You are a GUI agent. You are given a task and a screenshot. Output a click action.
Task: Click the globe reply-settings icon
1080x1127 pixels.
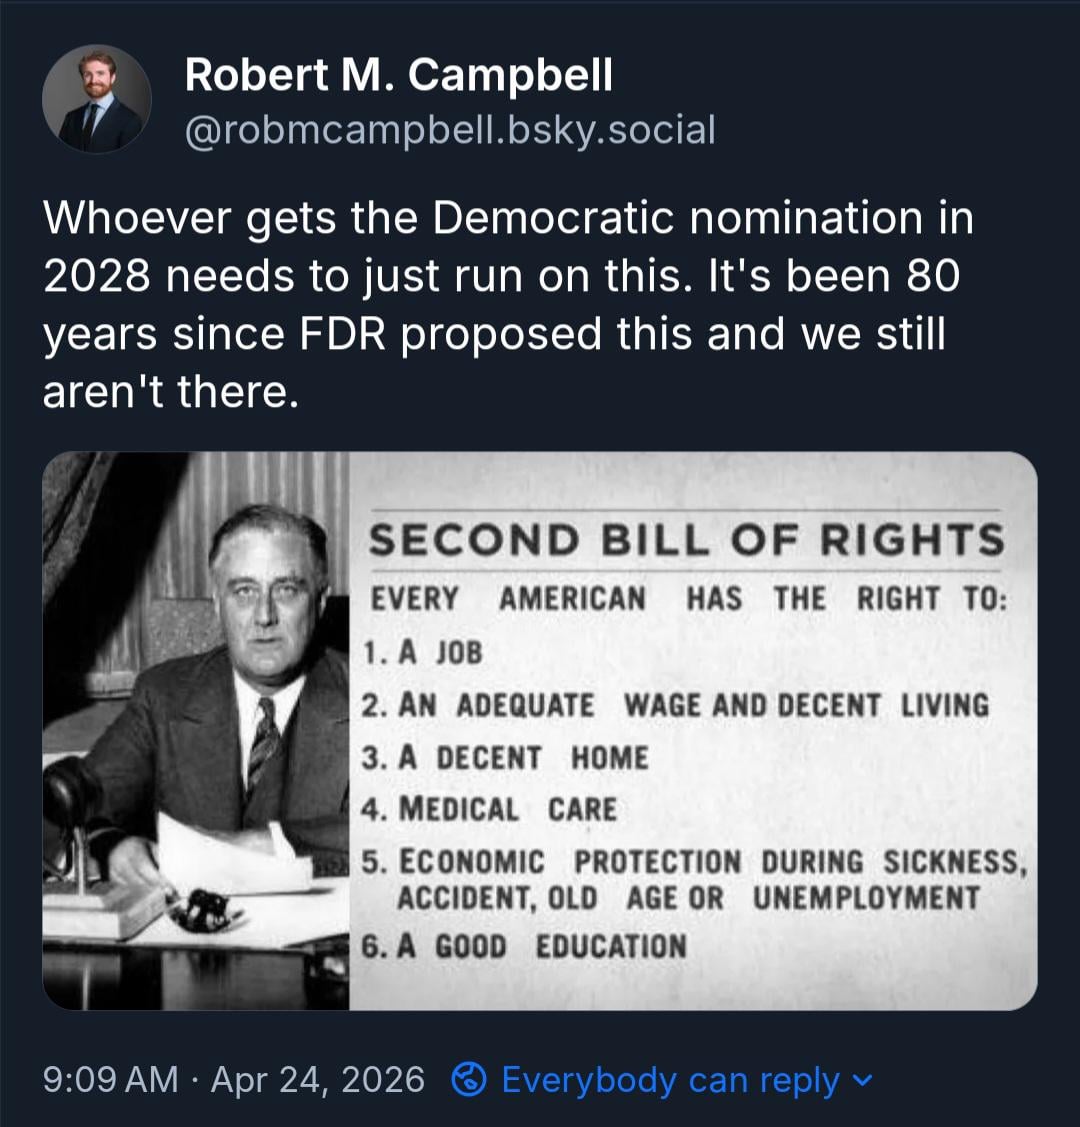click(x=469, y=1079)
